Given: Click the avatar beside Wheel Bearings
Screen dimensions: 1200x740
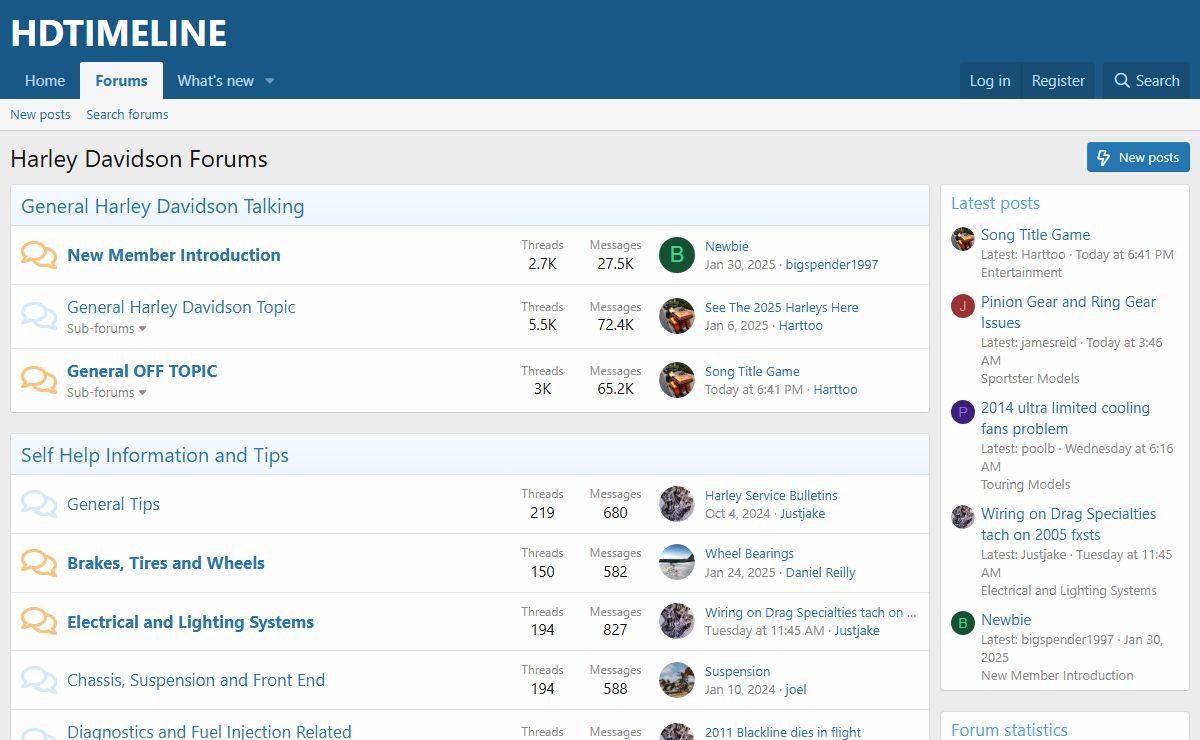Looking at the screenshot, I should pos(677,562).
